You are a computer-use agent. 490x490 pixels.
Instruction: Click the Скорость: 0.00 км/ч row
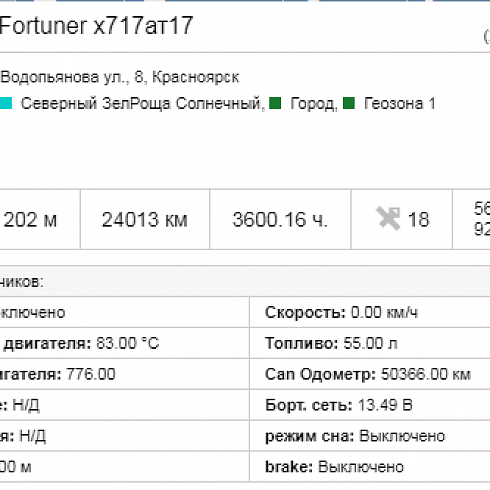[370, 312]
